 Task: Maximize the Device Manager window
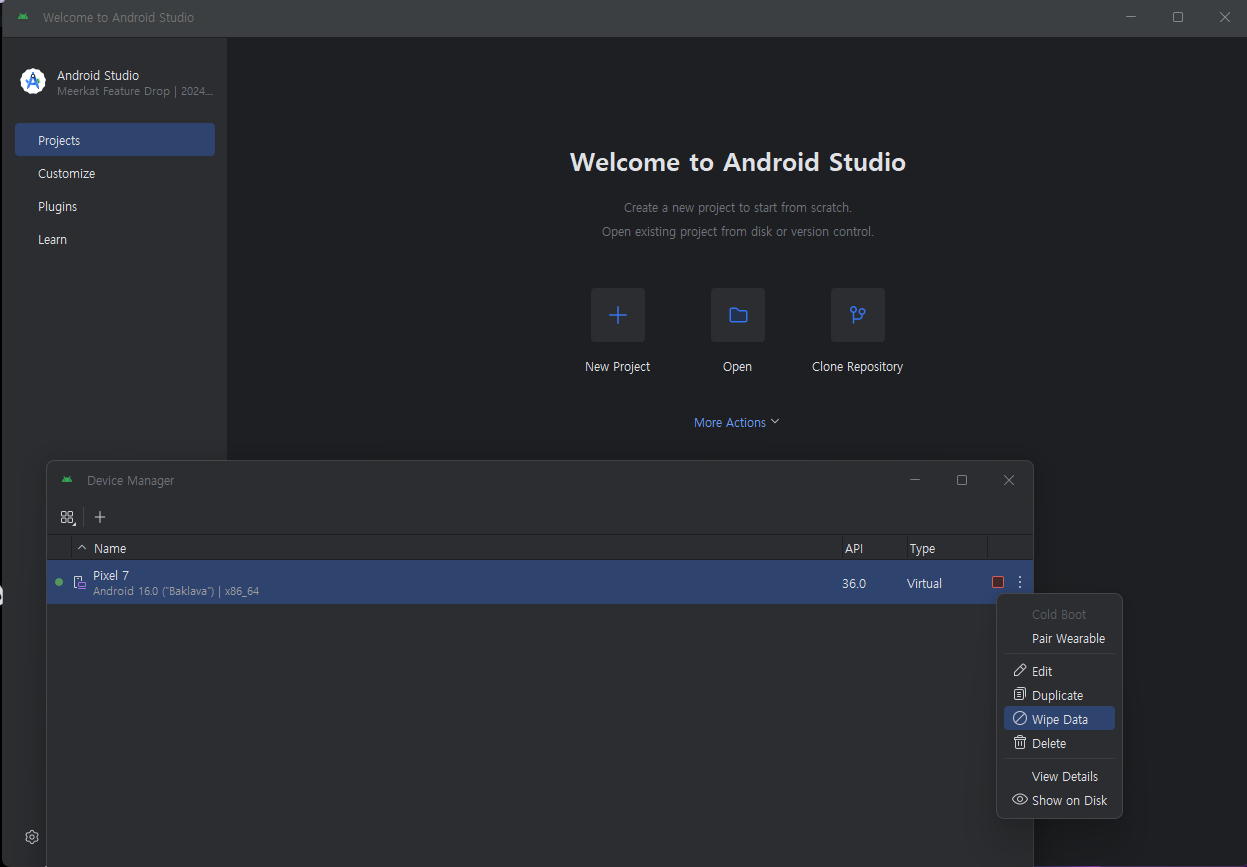pyautogui.click(x=962, y=480)
